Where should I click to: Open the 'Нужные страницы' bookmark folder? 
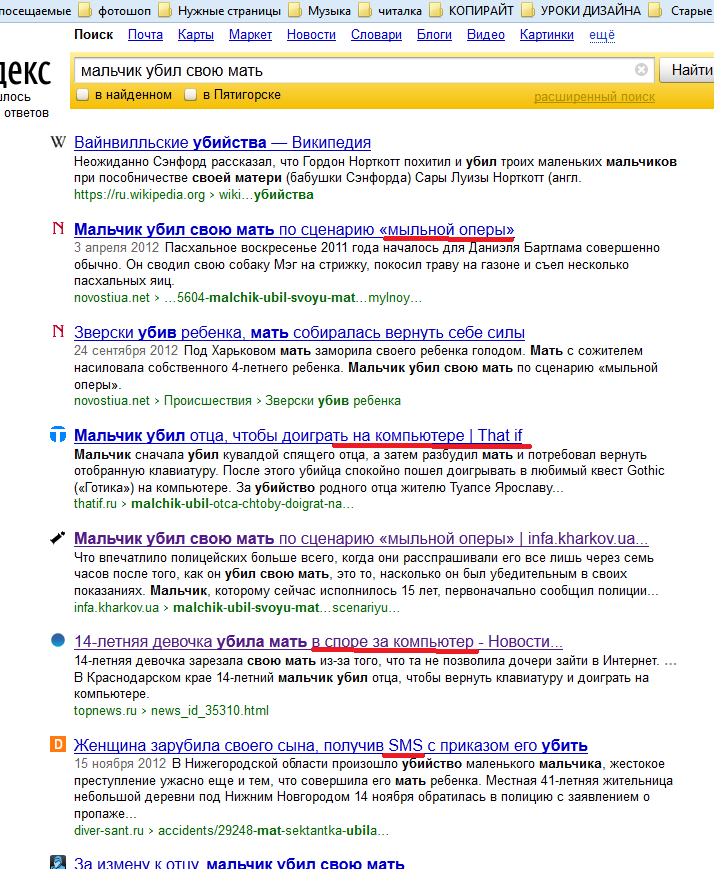(x=220, y=11)
